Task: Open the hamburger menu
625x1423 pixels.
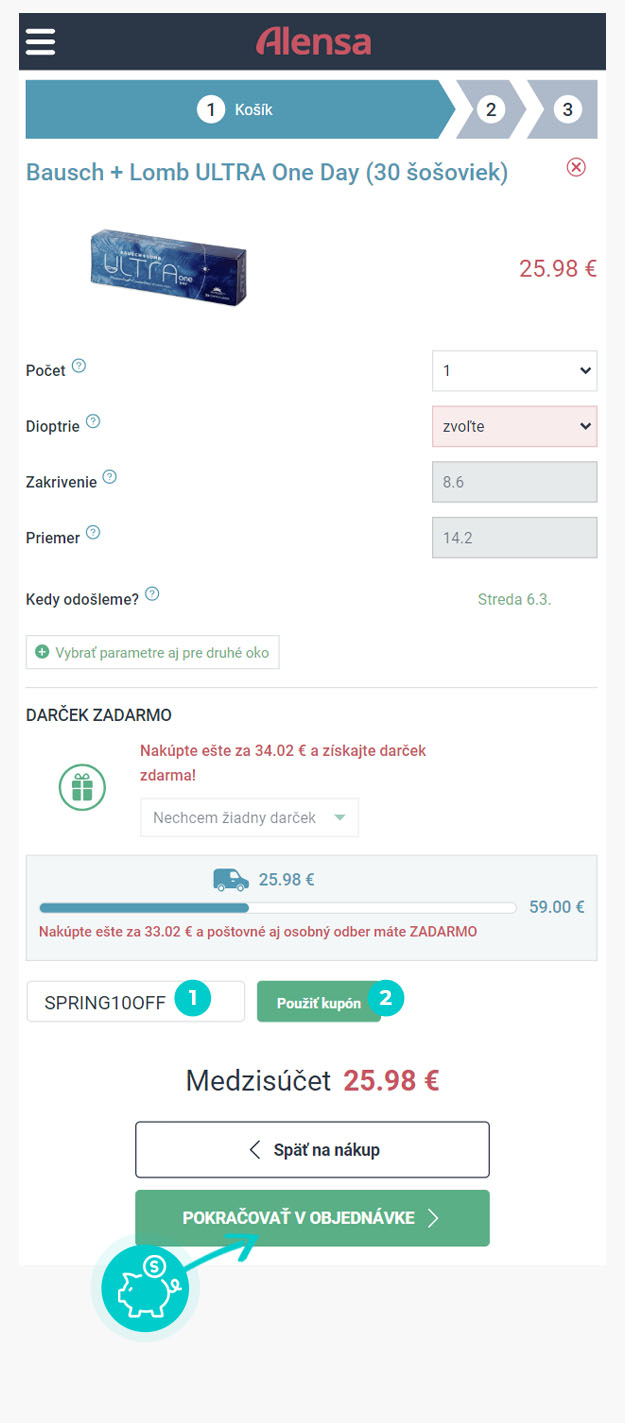Action: point(40,41)
